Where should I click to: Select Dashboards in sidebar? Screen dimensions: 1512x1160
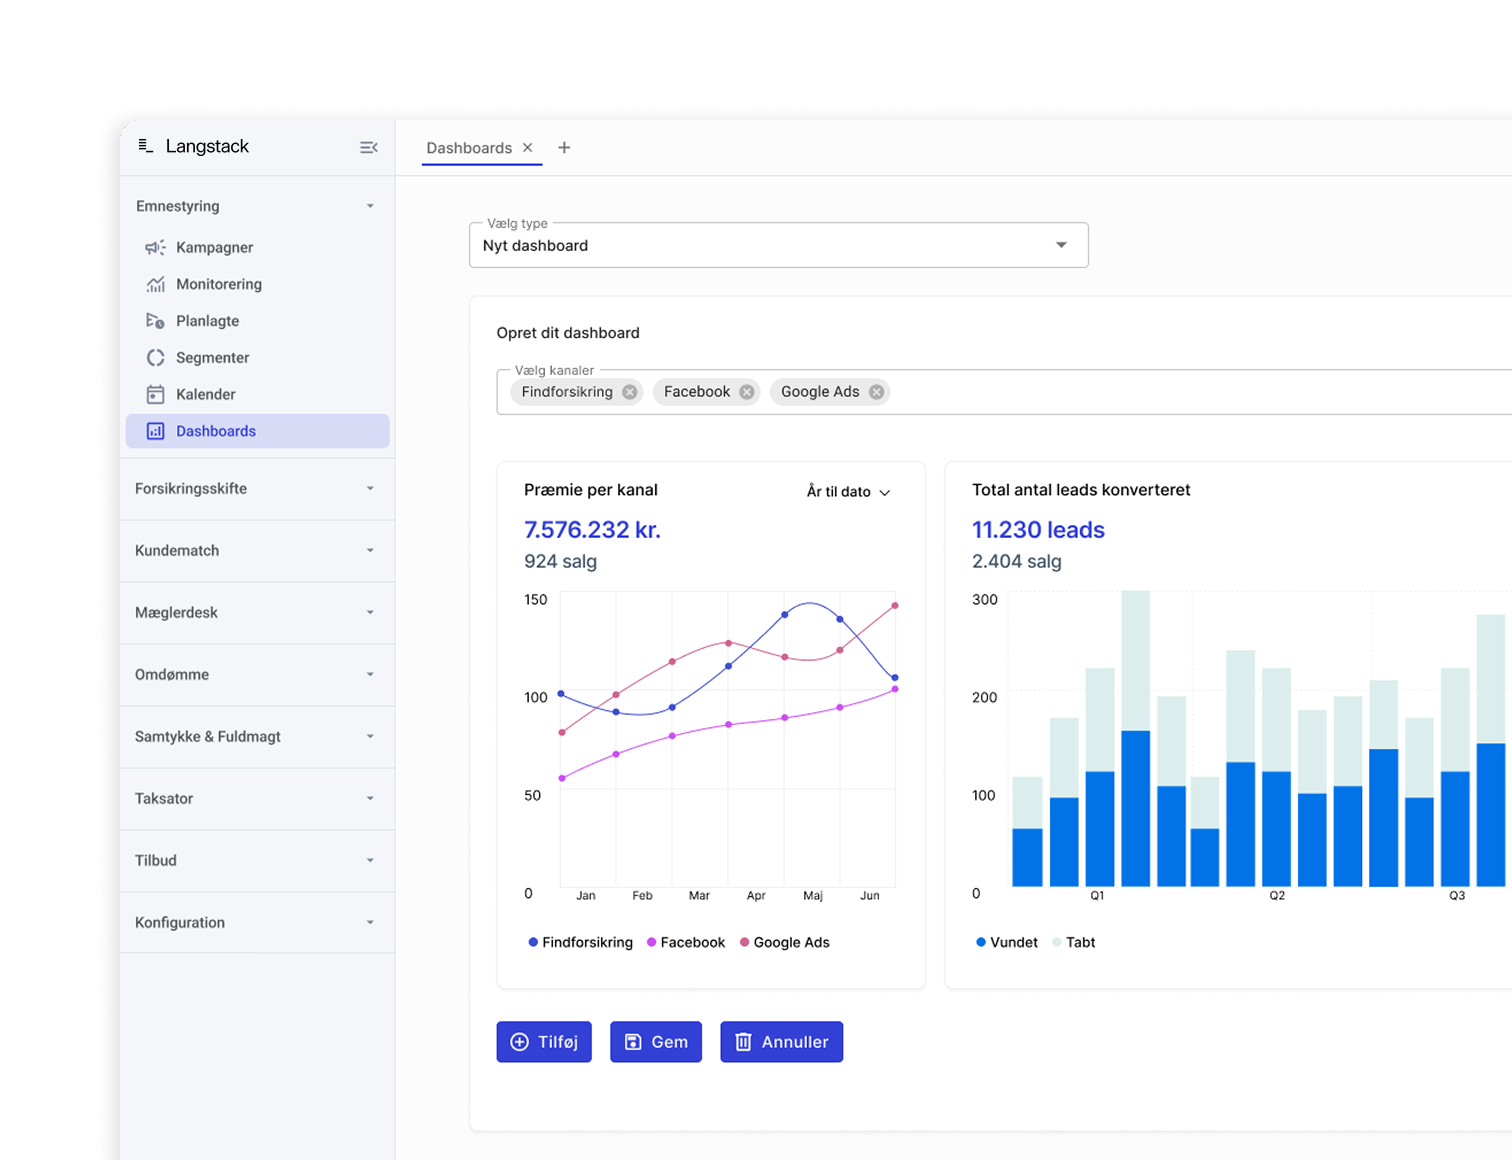(257, 431)
